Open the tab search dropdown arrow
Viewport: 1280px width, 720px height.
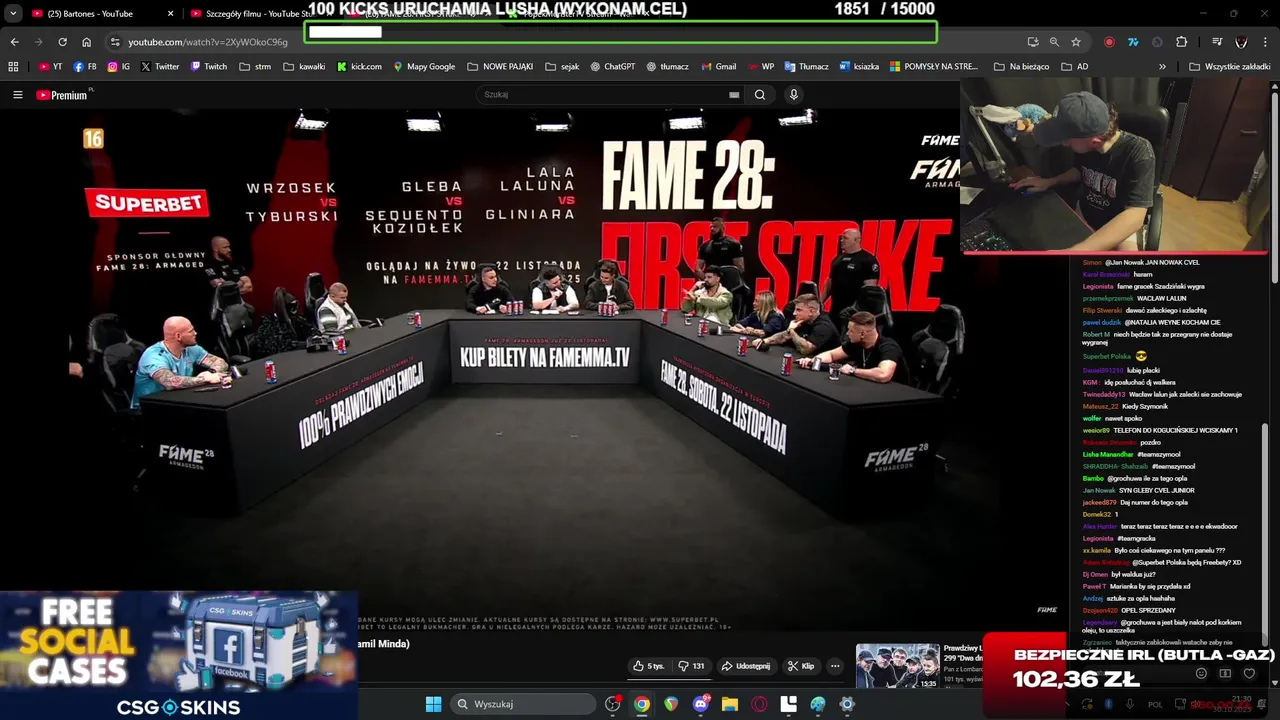coord(13,14)
